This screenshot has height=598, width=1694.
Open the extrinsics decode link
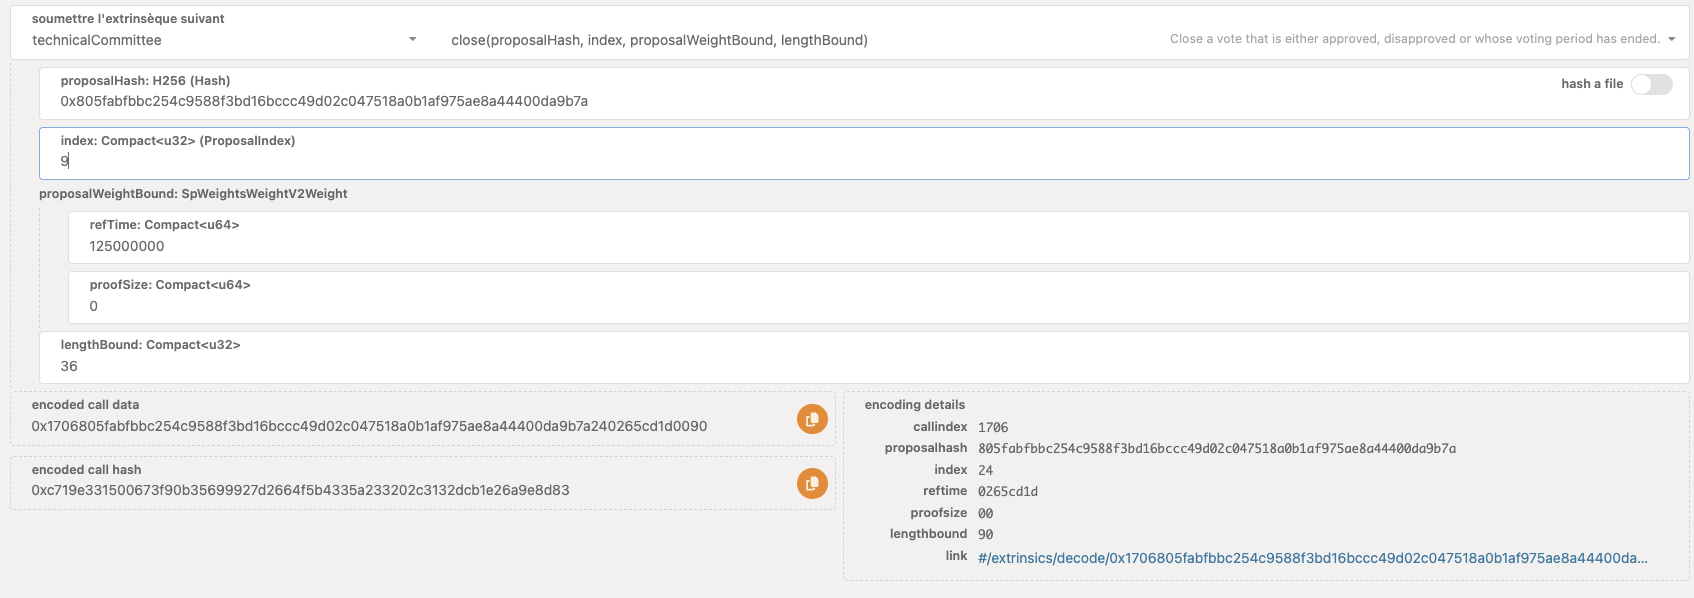pos(1312,558)
